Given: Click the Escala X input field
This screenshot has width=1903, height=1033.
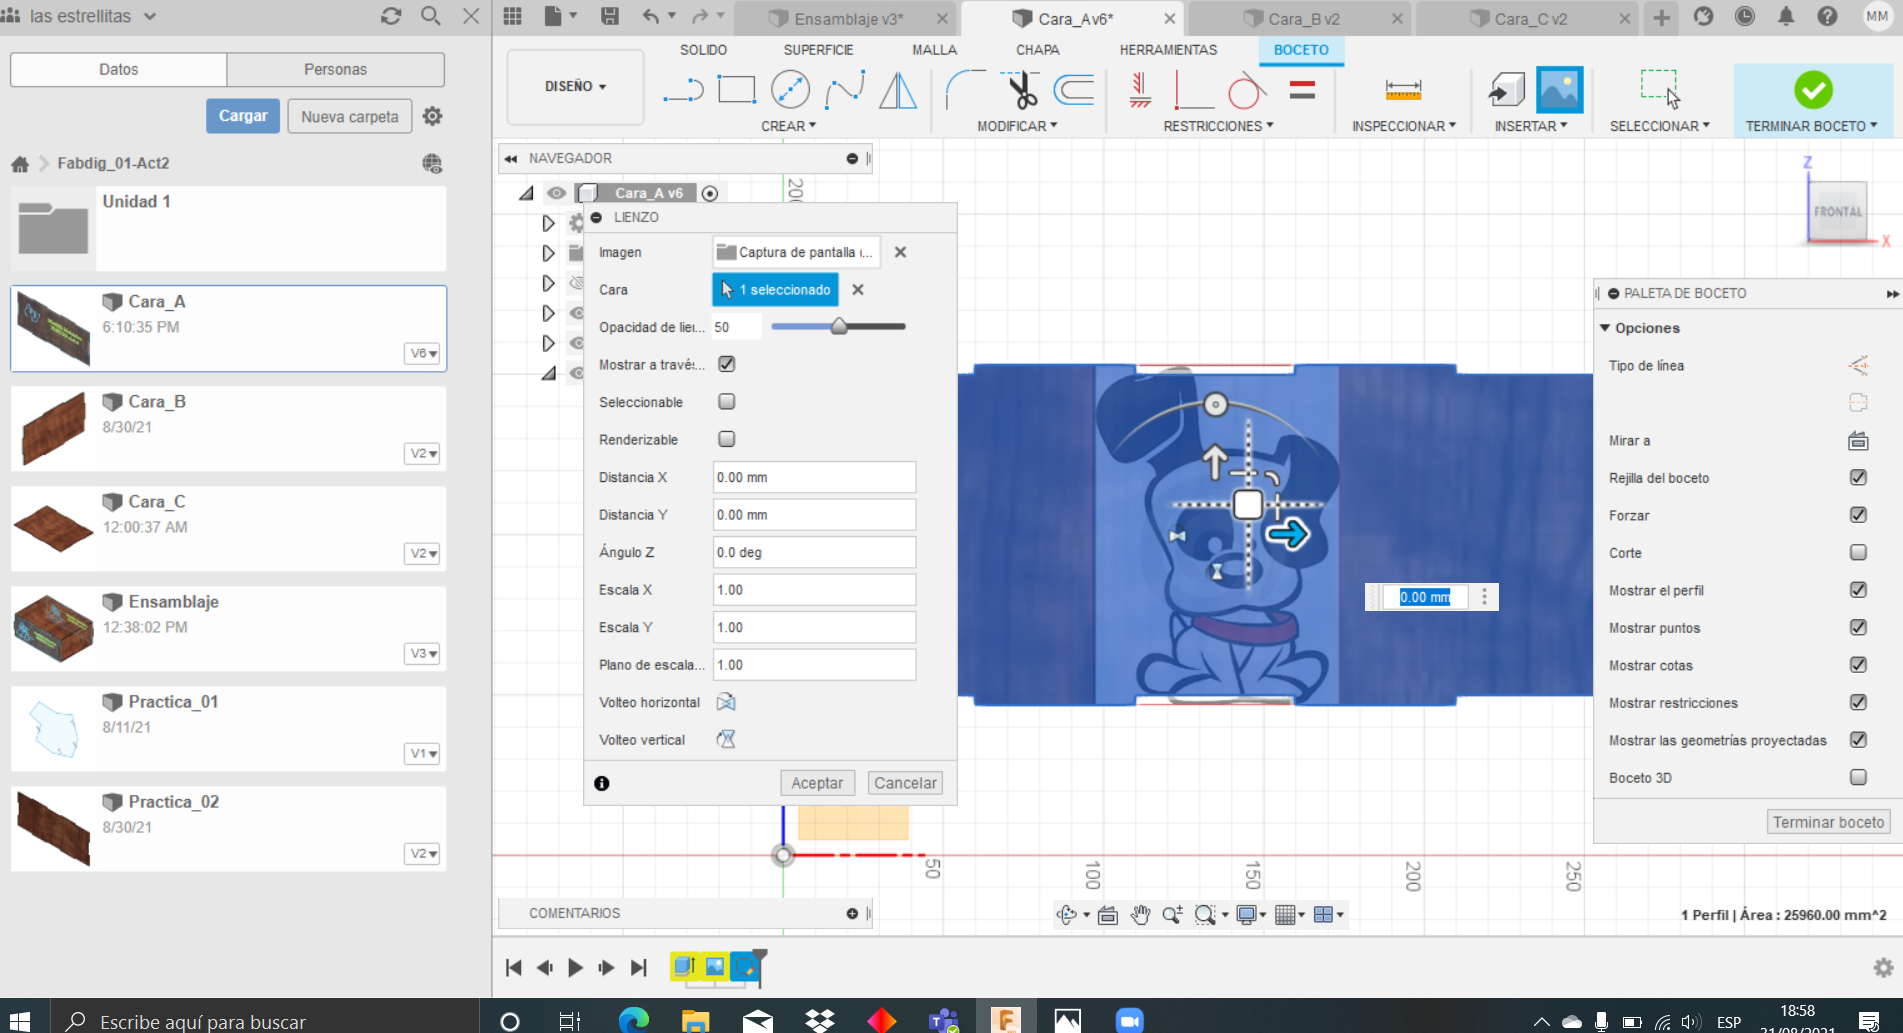Looking at the screenshot, I should (x=814, y=590).
